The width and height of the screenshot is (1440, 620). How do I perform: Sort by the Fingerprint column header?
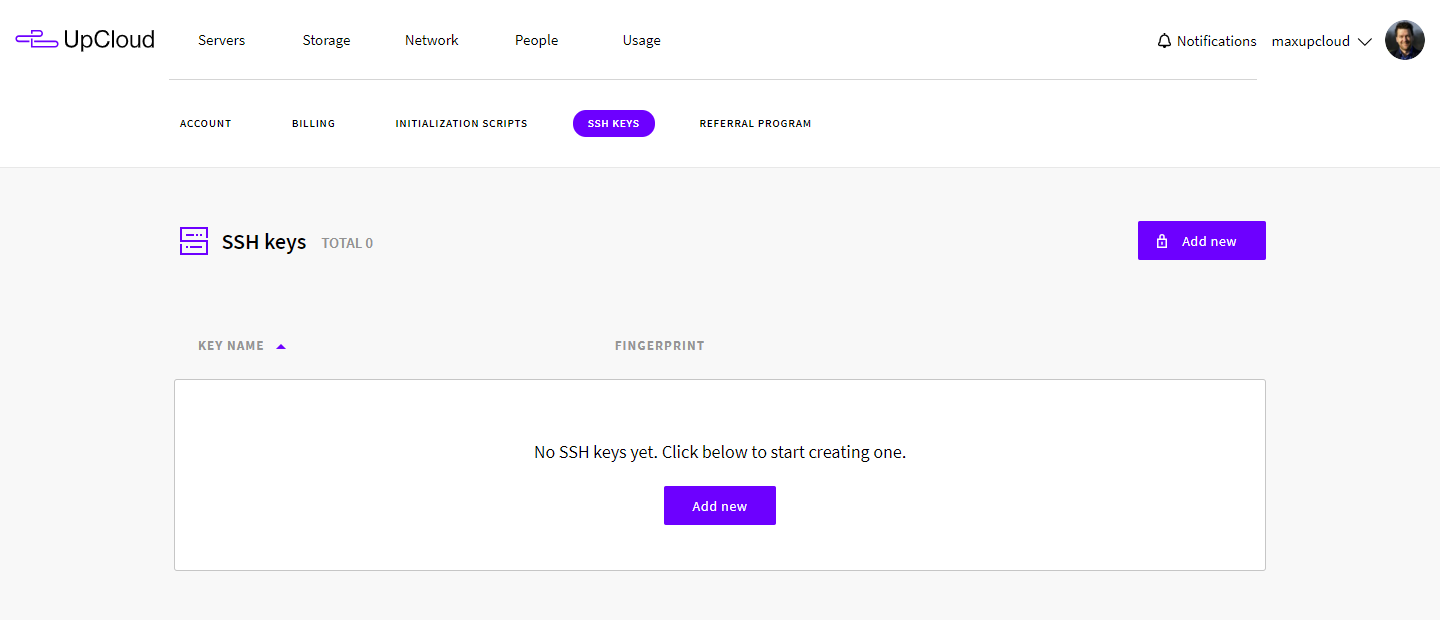coord(659,346)
